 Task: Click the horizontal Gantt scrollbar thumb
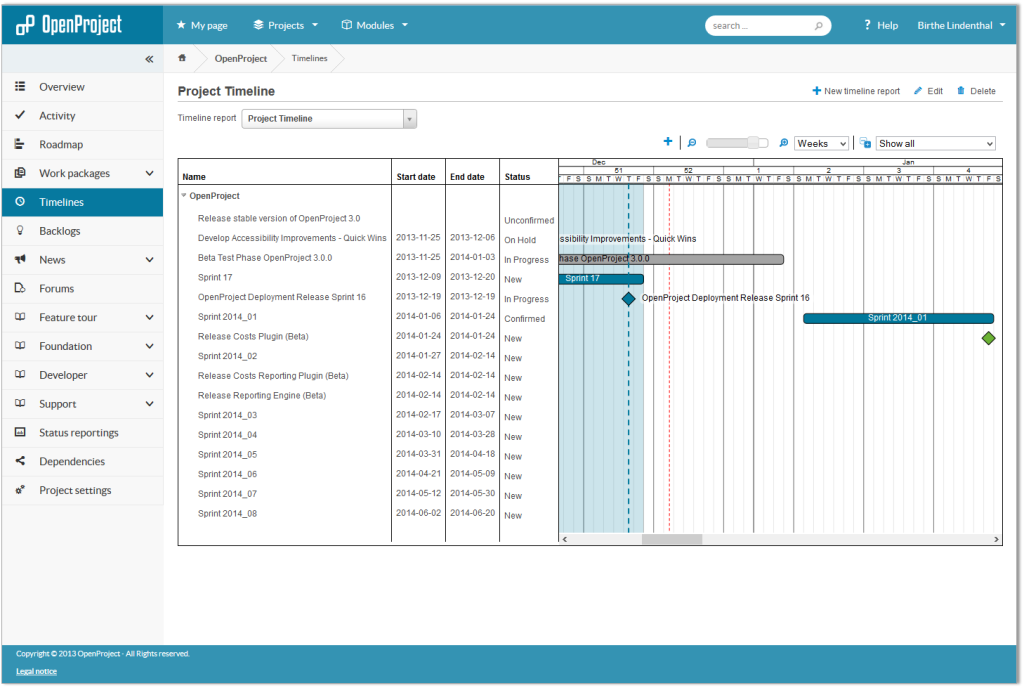(672, 539)
